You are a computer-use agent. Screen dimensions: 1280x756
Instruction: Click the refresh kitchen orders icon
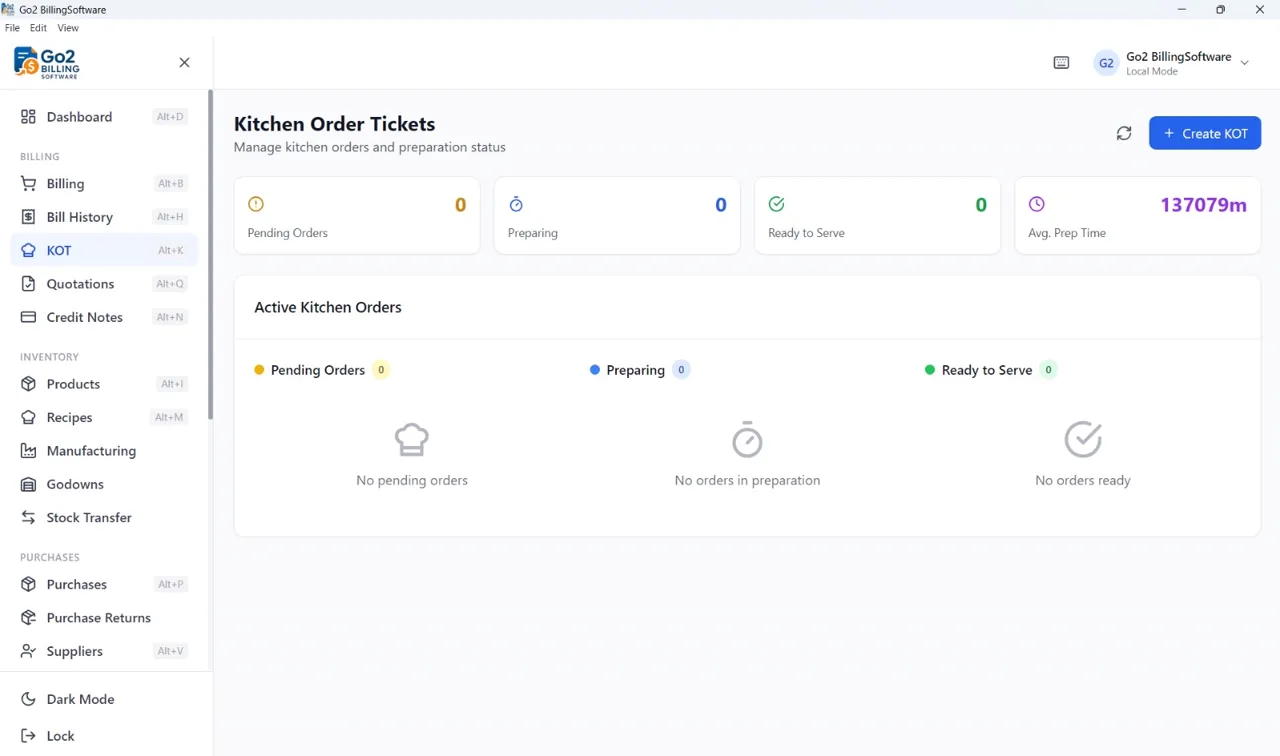point(1124,133)
